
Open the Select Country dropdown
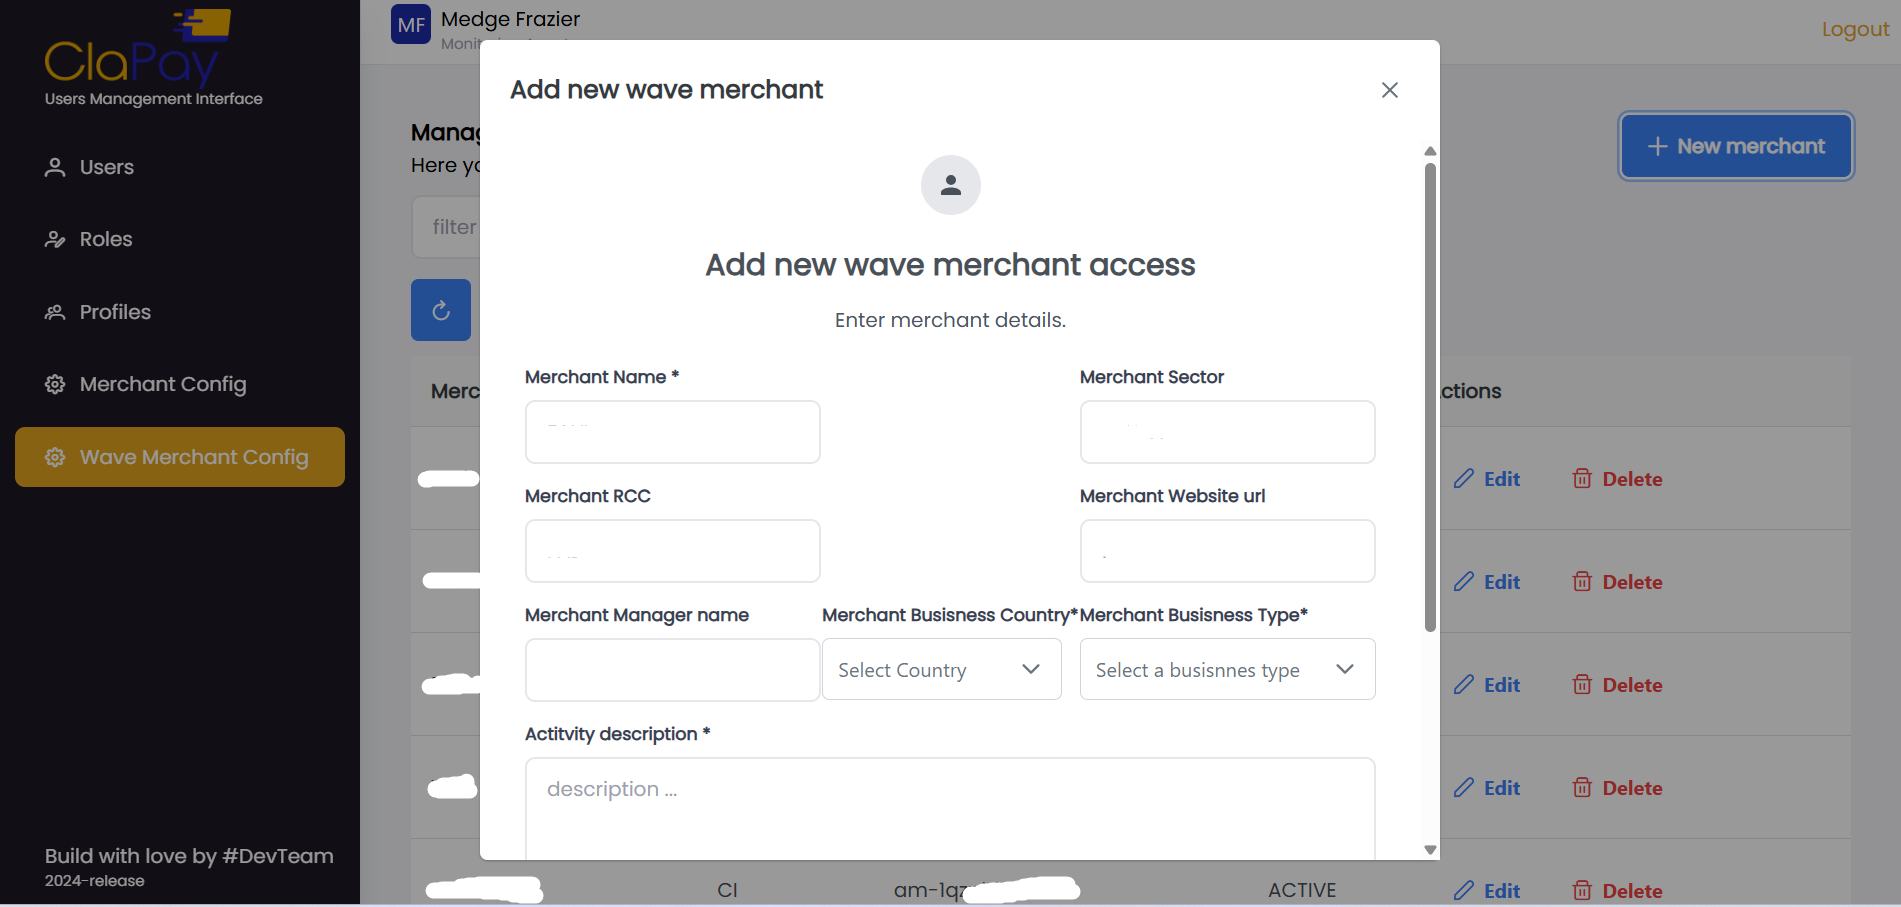[941, 669]
